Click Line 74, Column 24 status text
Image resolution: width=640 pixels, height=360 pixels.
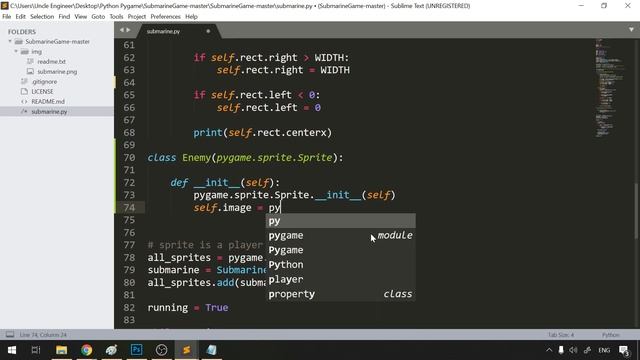coord(43,335)
